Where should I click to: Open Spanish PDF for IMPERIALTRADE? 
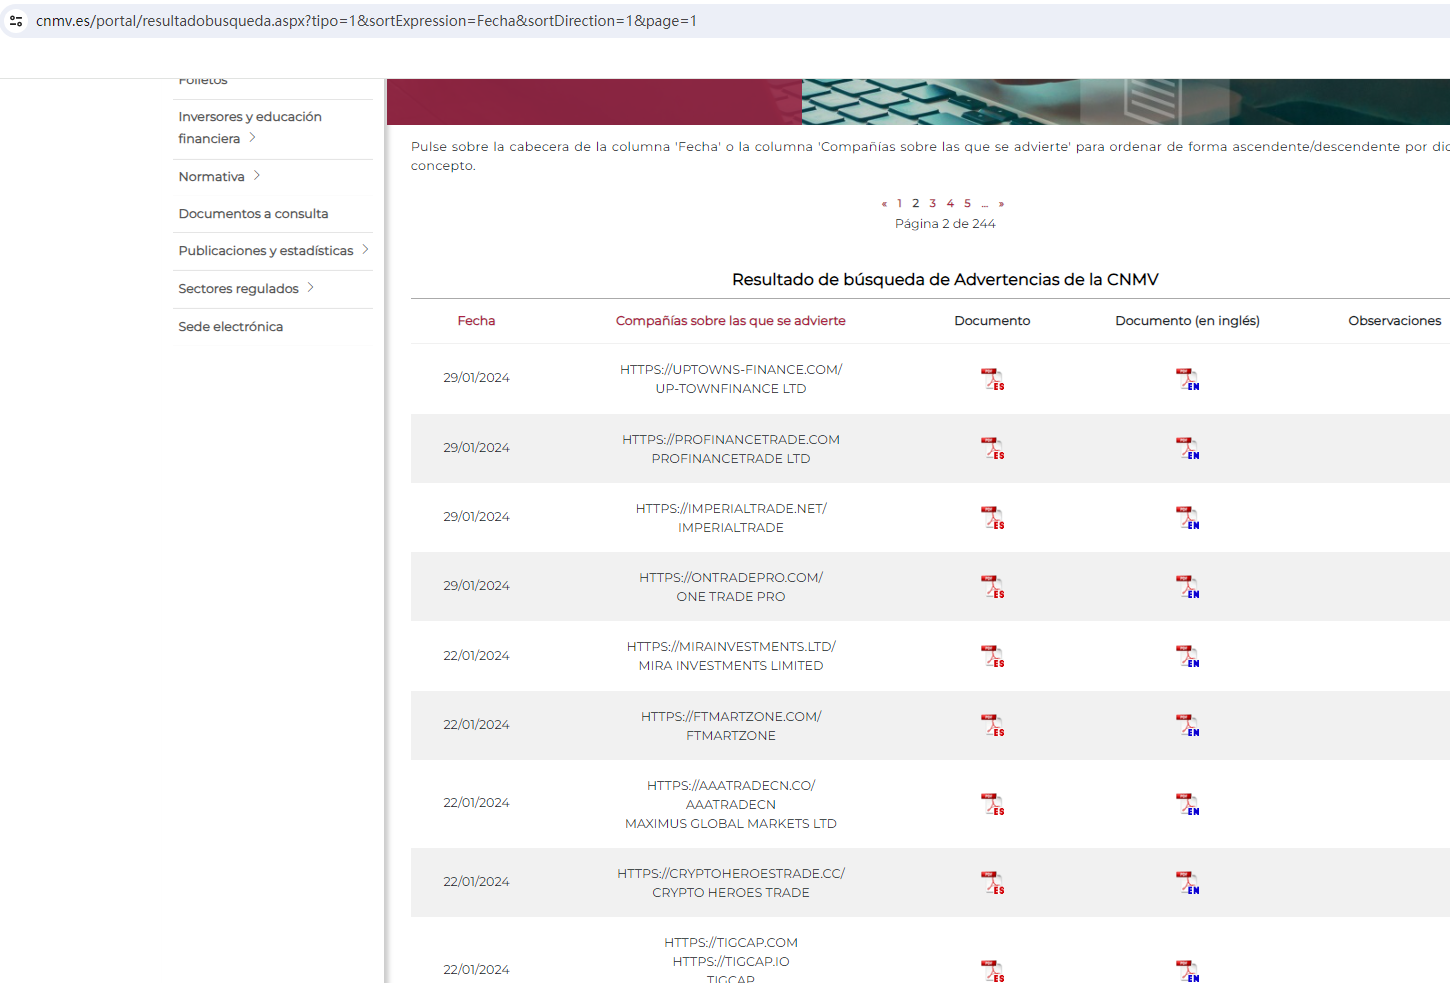[x=992, y=518]
